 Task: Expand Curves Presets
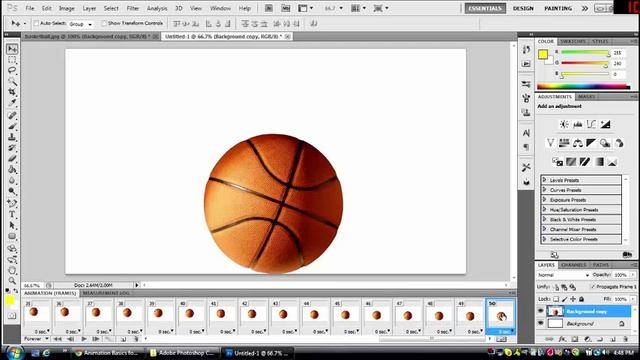[544, 190]
